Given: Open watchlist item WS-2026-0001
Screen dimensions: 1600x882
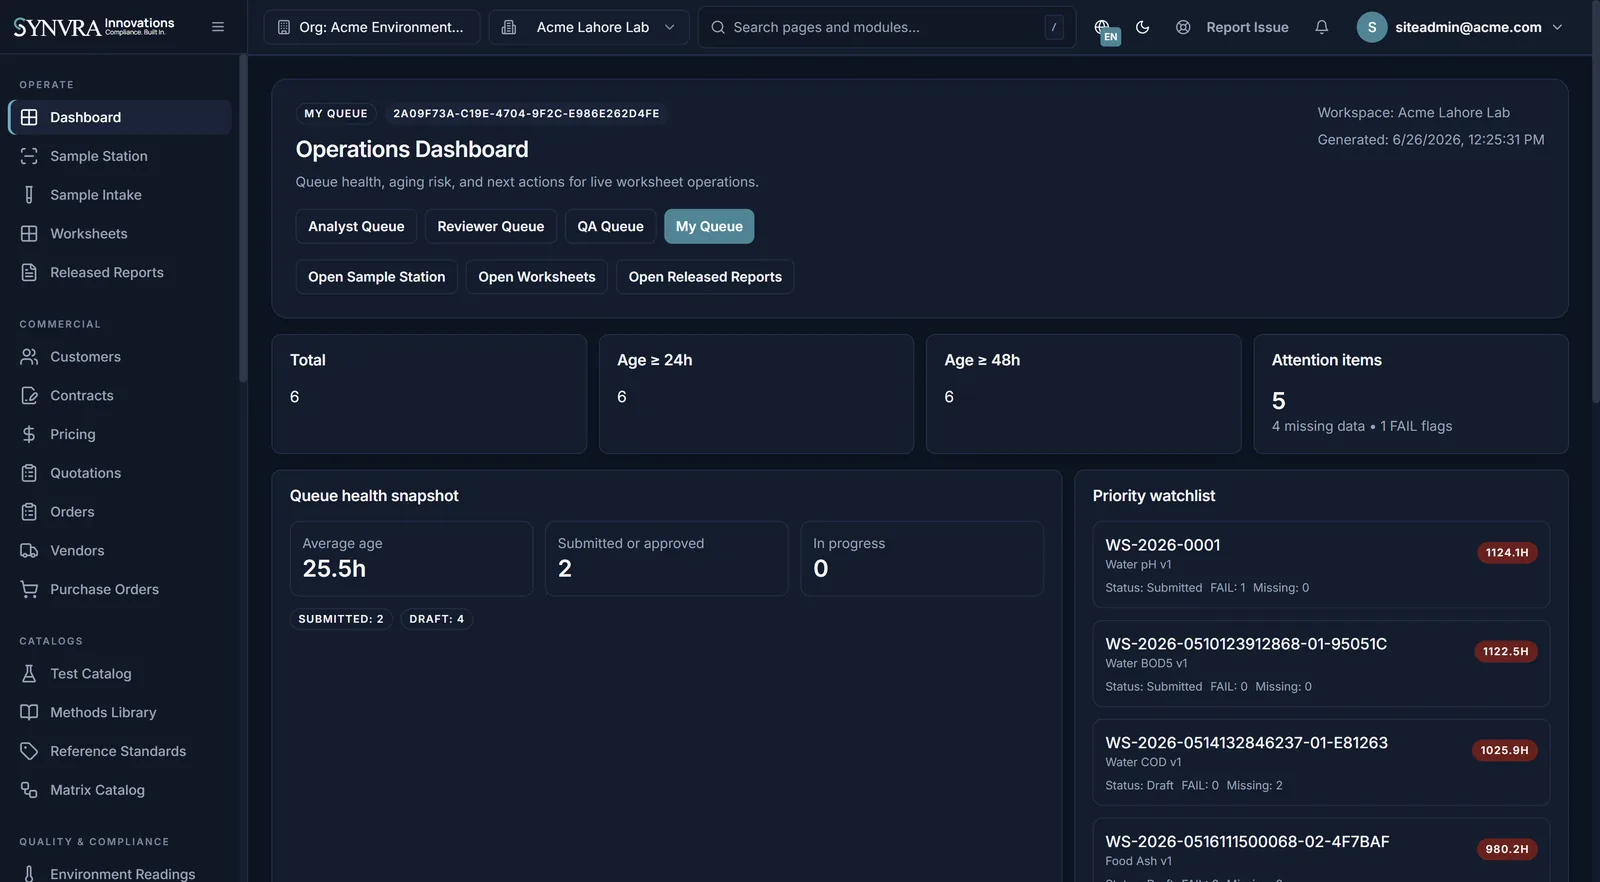Looking at the screenshot, I should click(x=1321, y=564).
